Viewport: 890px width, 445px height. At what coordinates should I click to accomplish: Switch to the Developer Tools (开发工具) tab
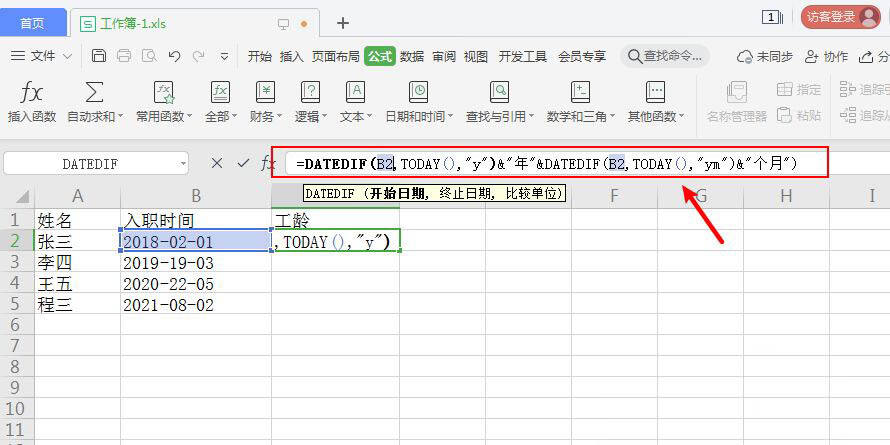tap(523, 56)
